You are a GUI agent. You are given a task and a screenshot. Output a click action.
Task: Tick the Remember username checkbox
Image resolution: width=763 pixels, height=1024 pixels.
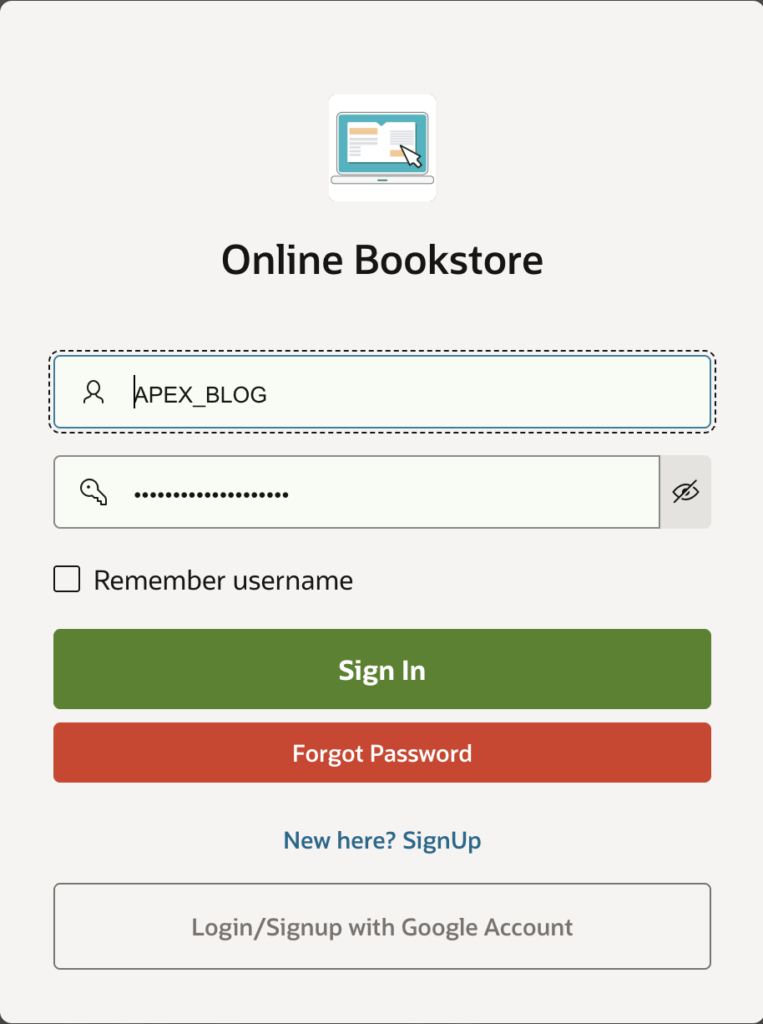click(67, 579)
